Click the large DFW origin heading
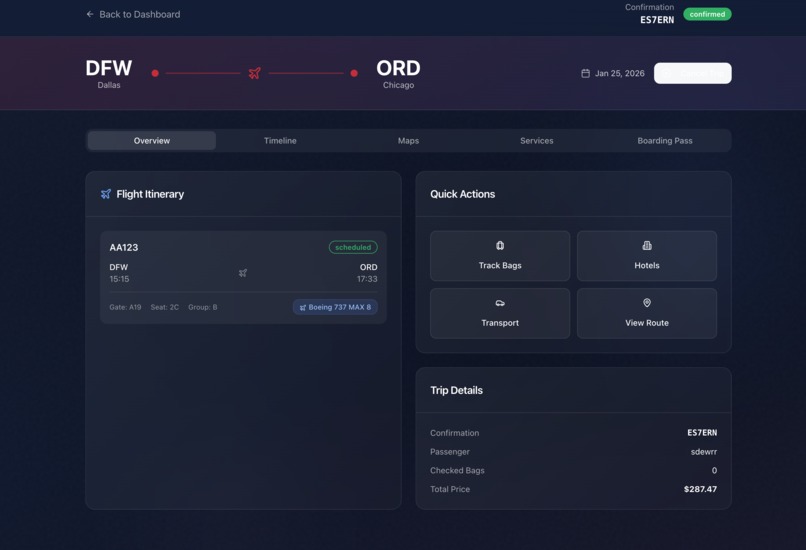Viewport: 806px width, 550px height. (108, 68)
